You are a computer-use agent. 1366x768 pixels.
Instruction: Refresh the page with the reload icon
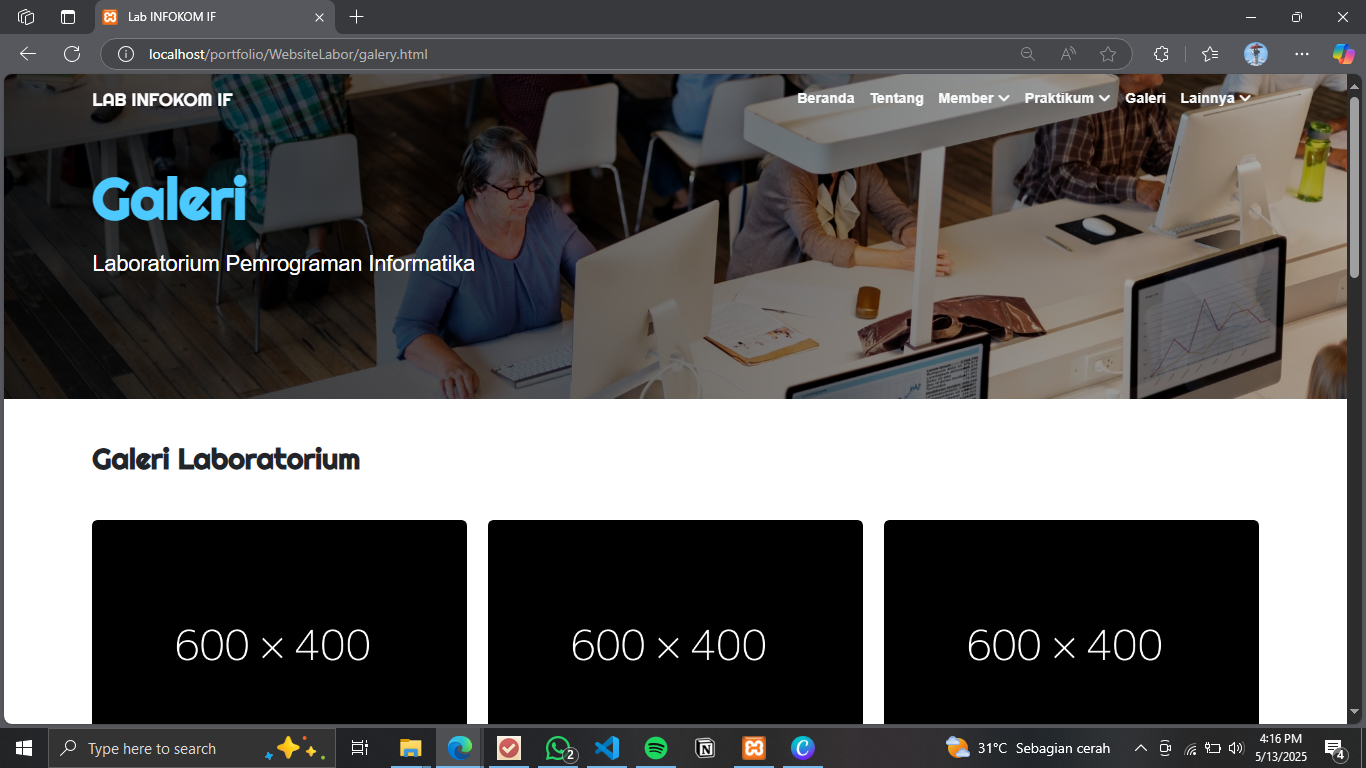[x=72, y=54]
